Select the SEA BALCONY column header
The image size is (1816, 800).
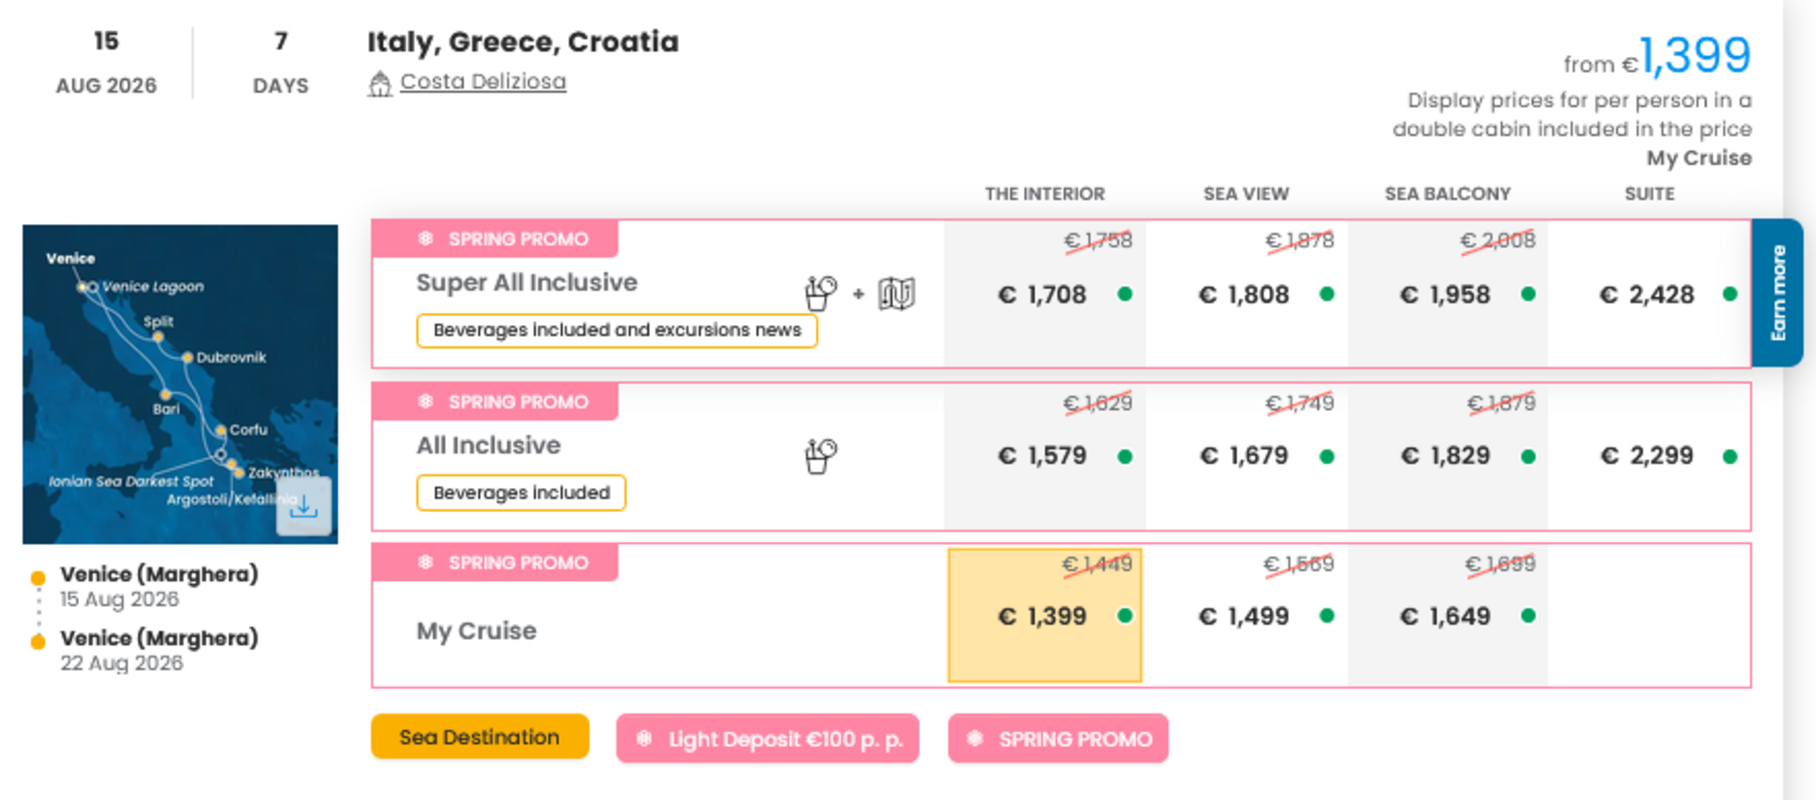tap(1447, 193)
